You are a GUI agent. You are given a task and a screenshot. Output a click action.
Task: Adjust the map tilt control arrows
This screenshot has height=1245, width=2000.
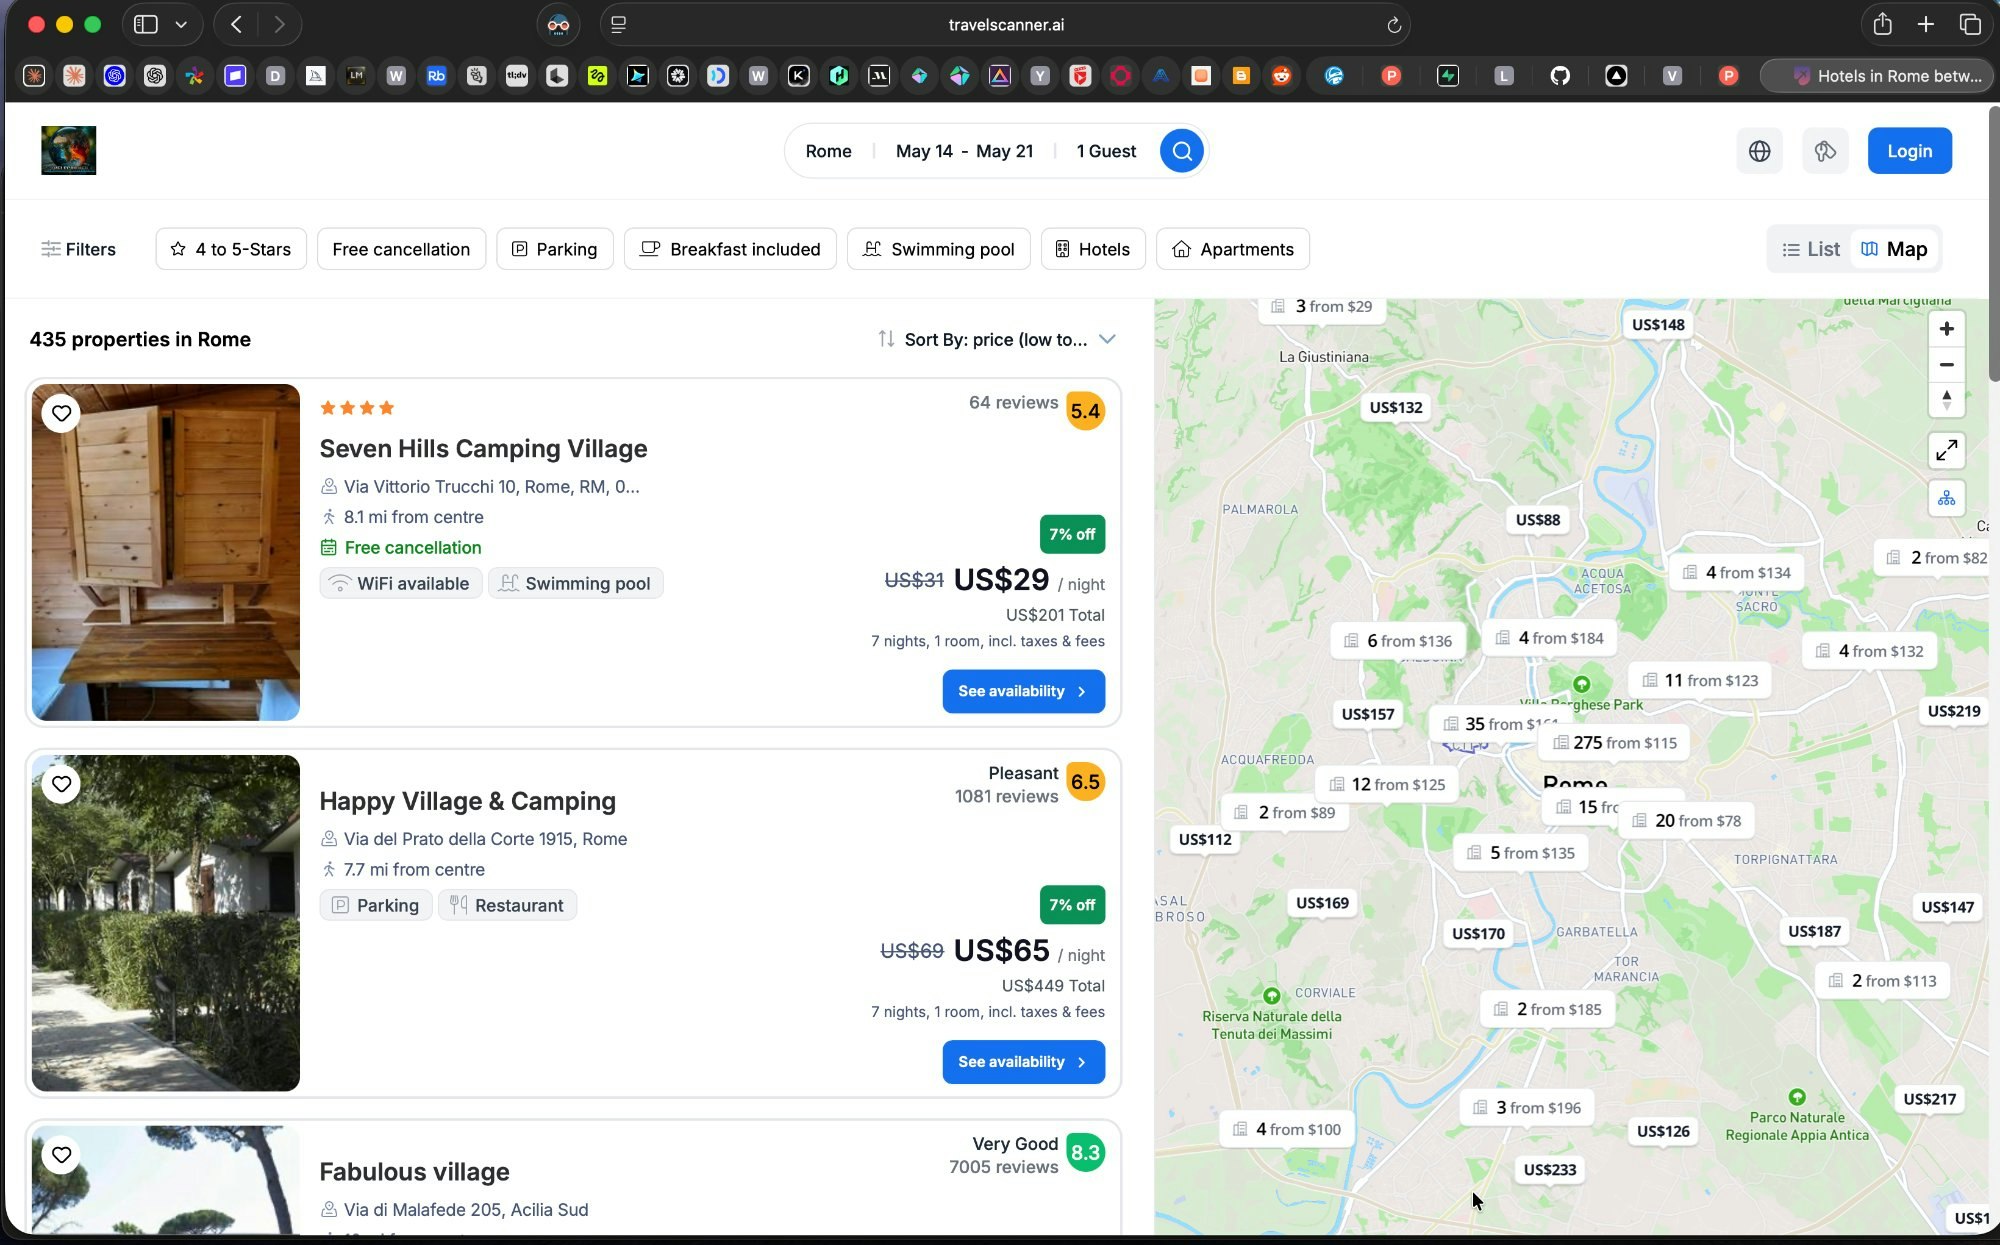tap(1947, 401)
